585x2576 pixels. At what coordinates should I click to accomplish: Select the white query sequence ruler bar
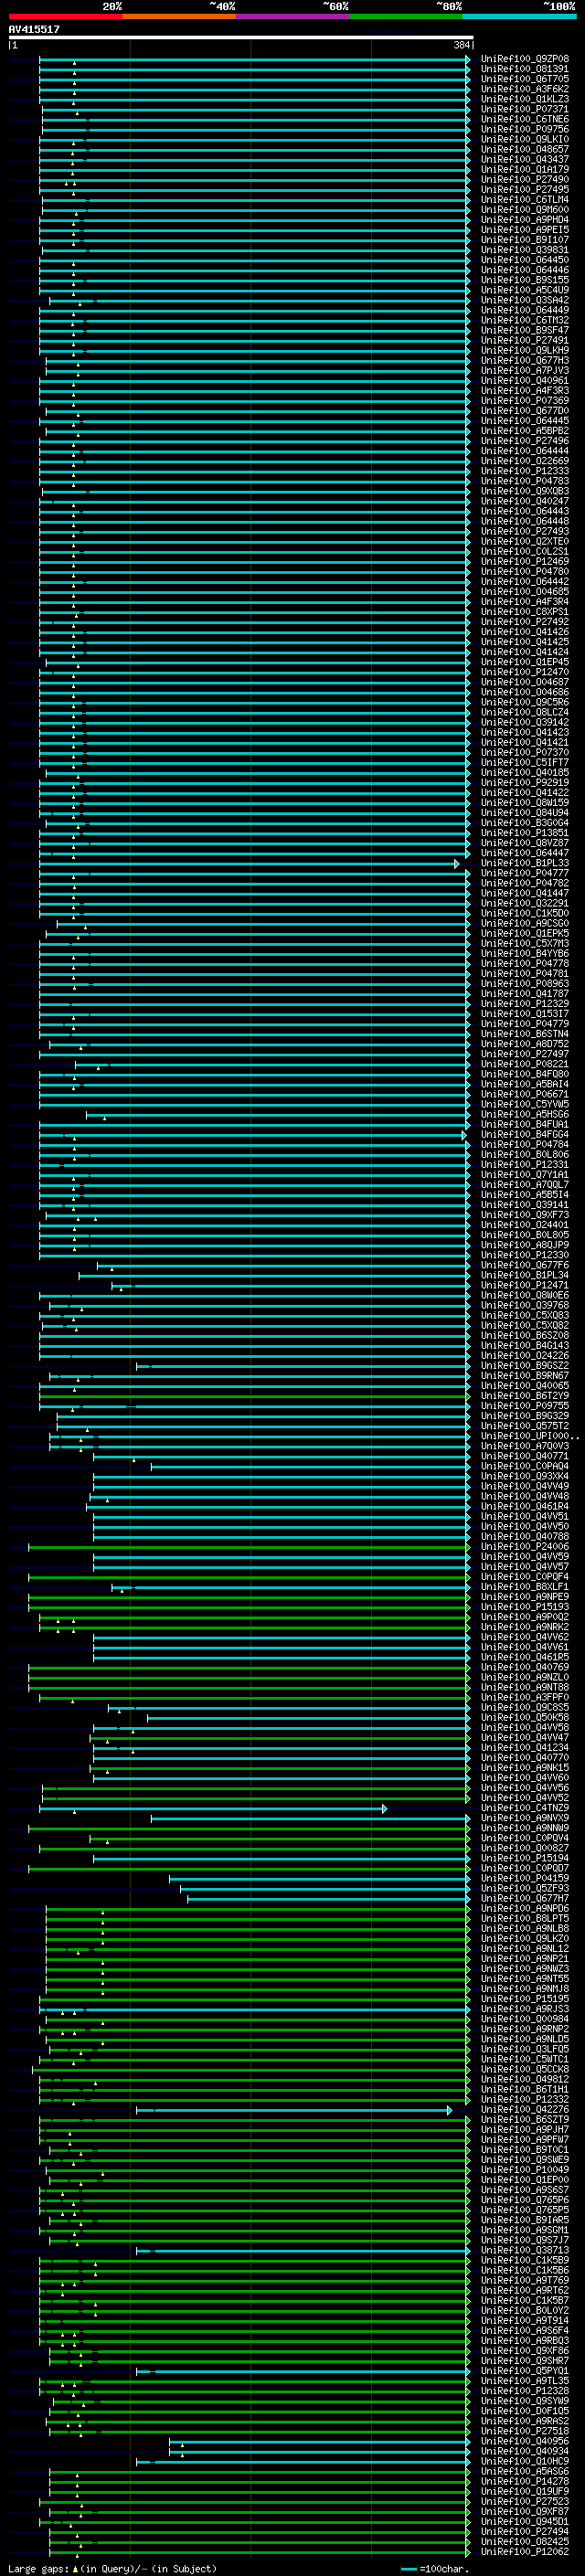(240, 38)
